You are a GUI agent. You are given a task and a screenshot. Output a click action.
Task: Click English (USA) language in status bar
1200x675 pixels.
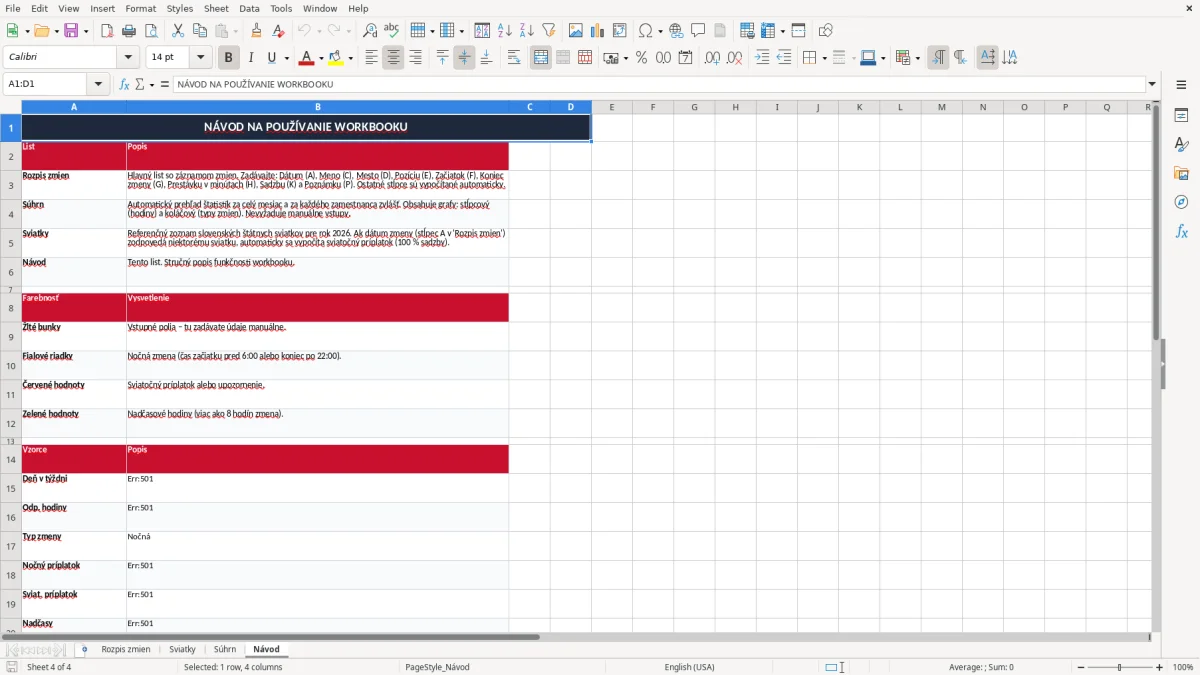689,667
